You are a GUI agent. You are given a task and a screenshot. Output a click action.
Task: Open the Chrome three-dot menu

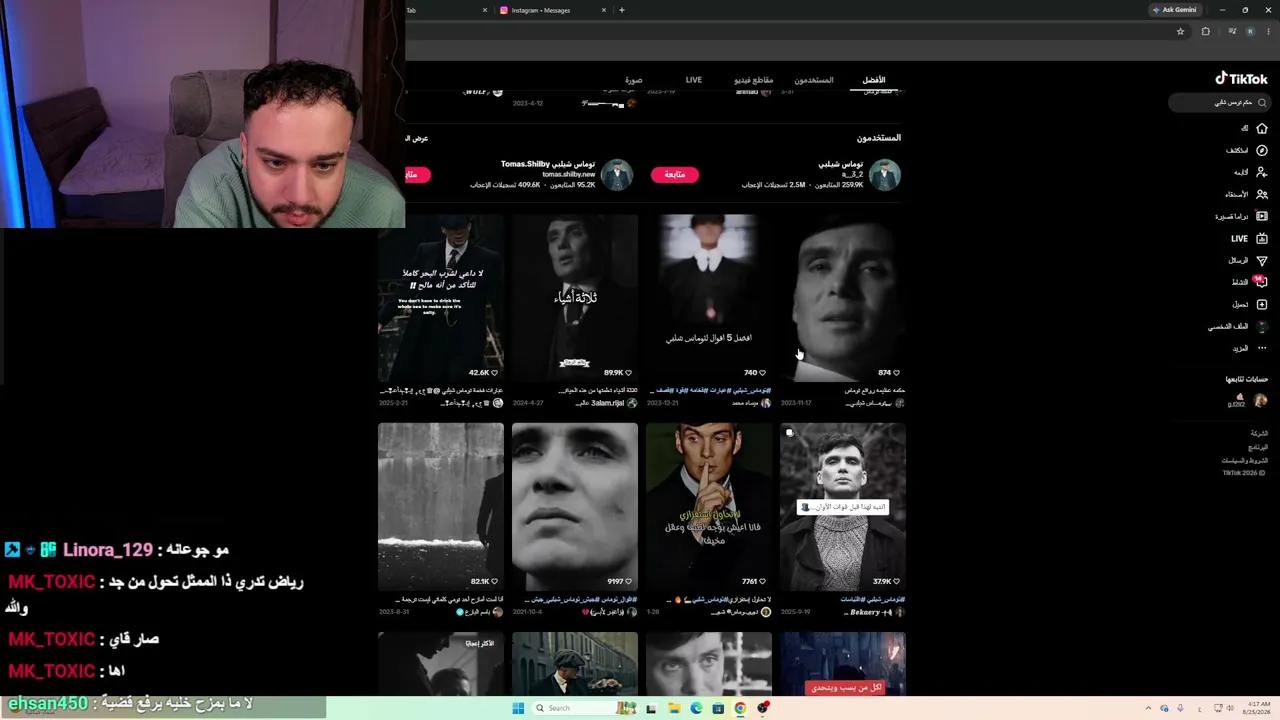coord(1269,32)
